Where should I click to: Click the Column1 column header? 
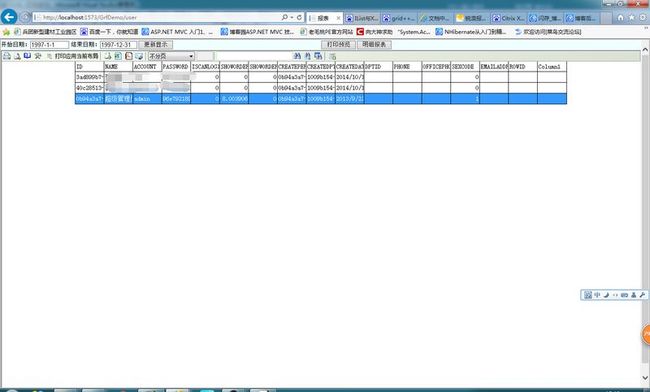coord(552,66)
